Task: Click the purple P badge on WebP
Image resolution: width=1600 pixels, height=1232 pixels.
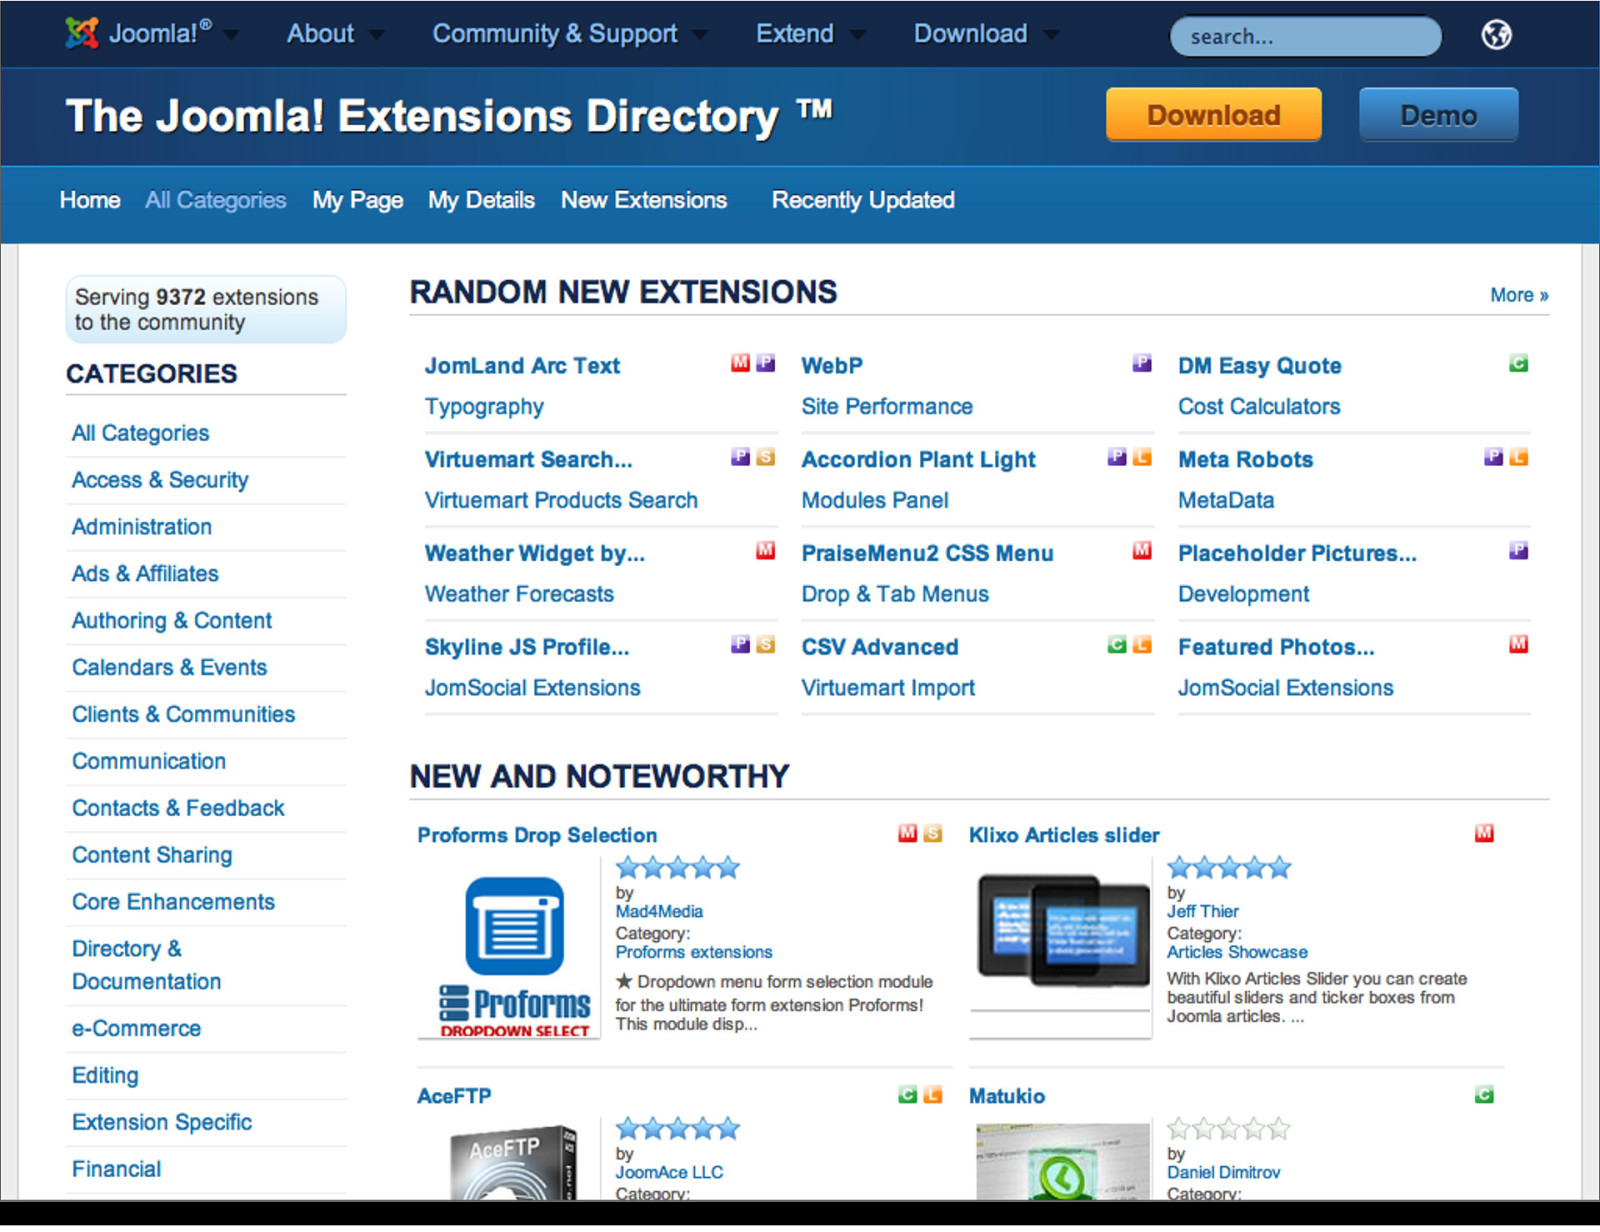Action: click(1142, 363)
